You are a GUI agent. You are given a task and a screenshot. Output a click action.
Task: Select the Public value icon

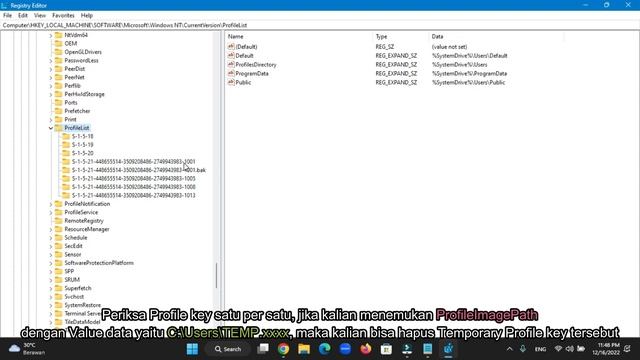click(231, 82)
